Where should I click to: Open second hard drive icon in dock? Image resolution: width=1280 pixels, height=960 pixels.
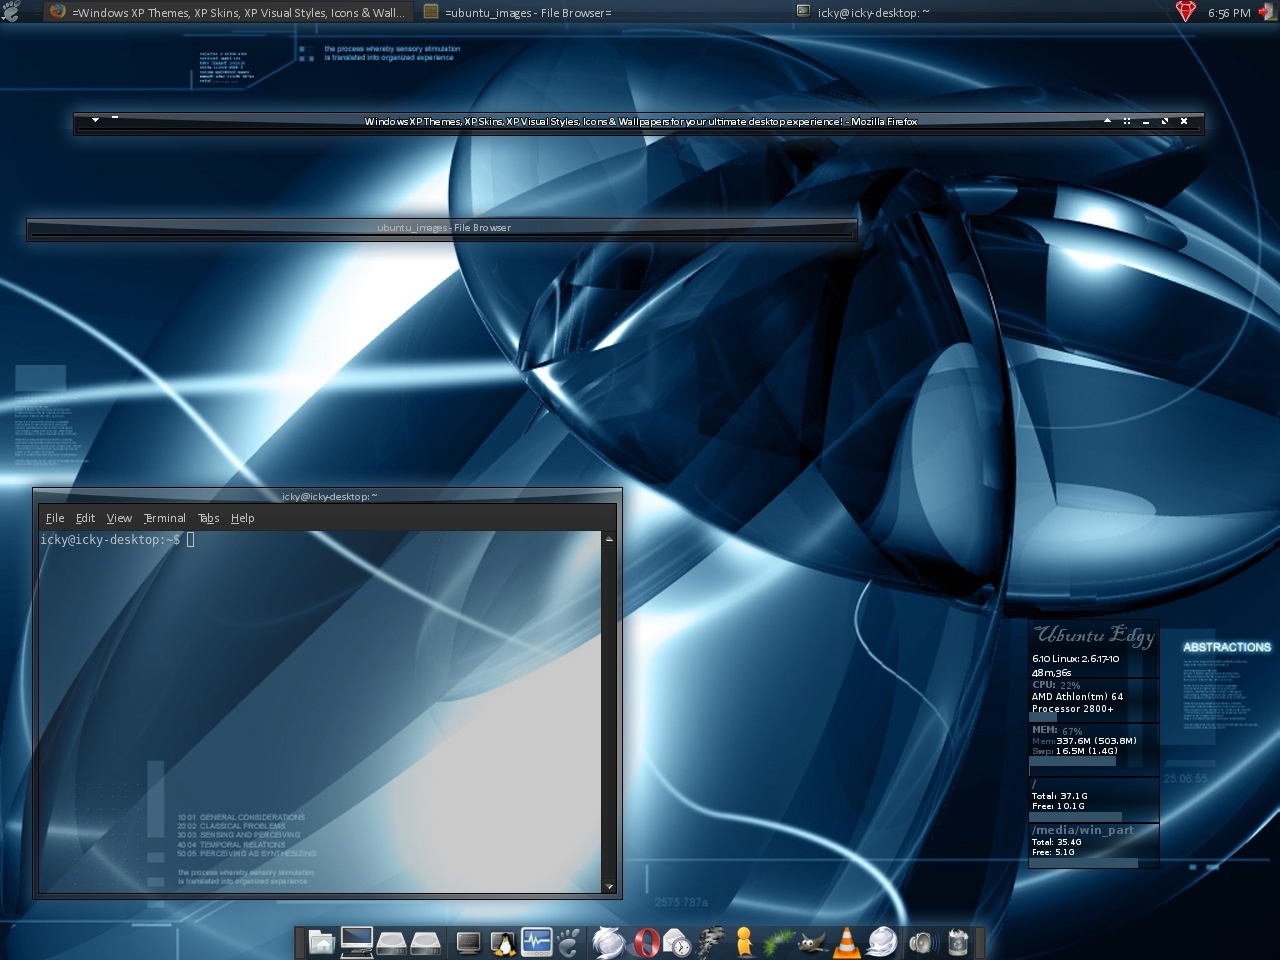[x=425, y=942]
